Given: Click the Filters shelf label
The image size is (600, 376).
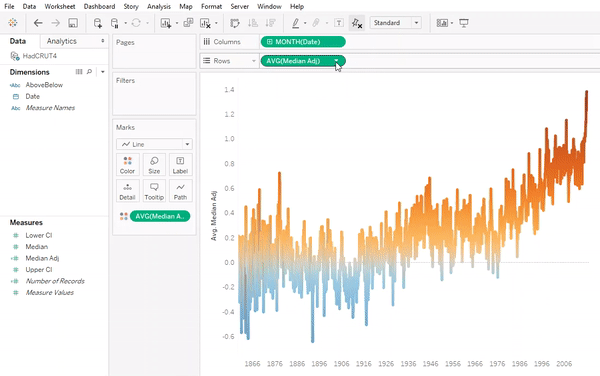Looking at the screenshot, I should pyautogui.click(x=126, y=80).
